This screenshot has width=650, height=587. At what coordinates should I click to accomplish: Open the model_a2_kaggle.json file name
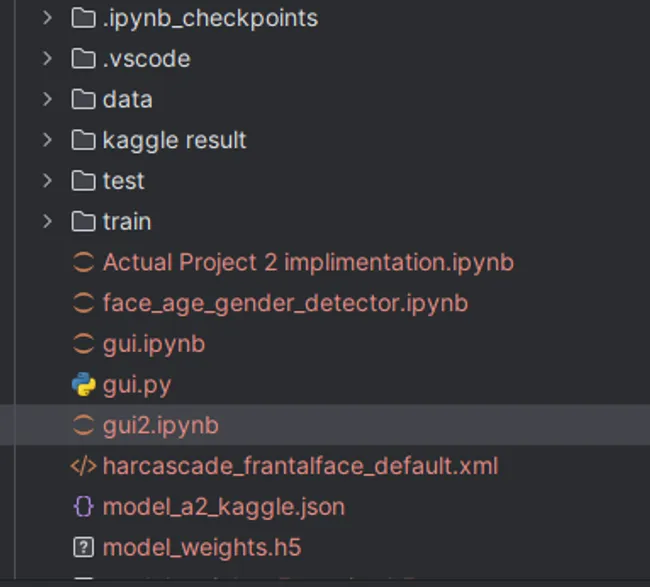[223, 506]
